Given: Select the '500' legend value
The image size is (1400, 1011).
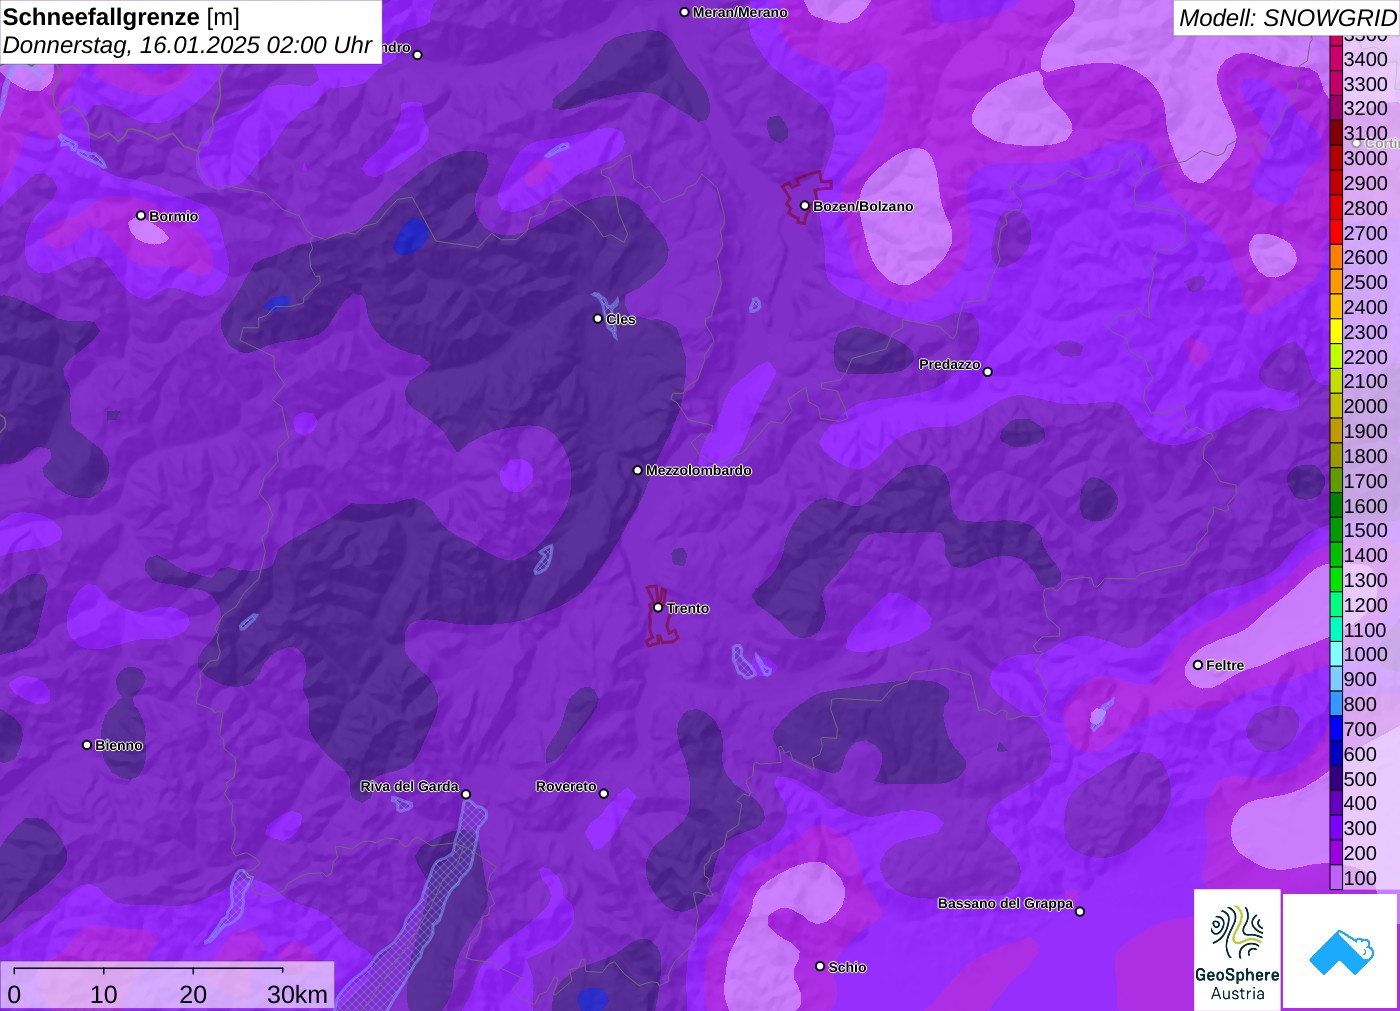Looking at the screenshot, I should coord(1360,779).
